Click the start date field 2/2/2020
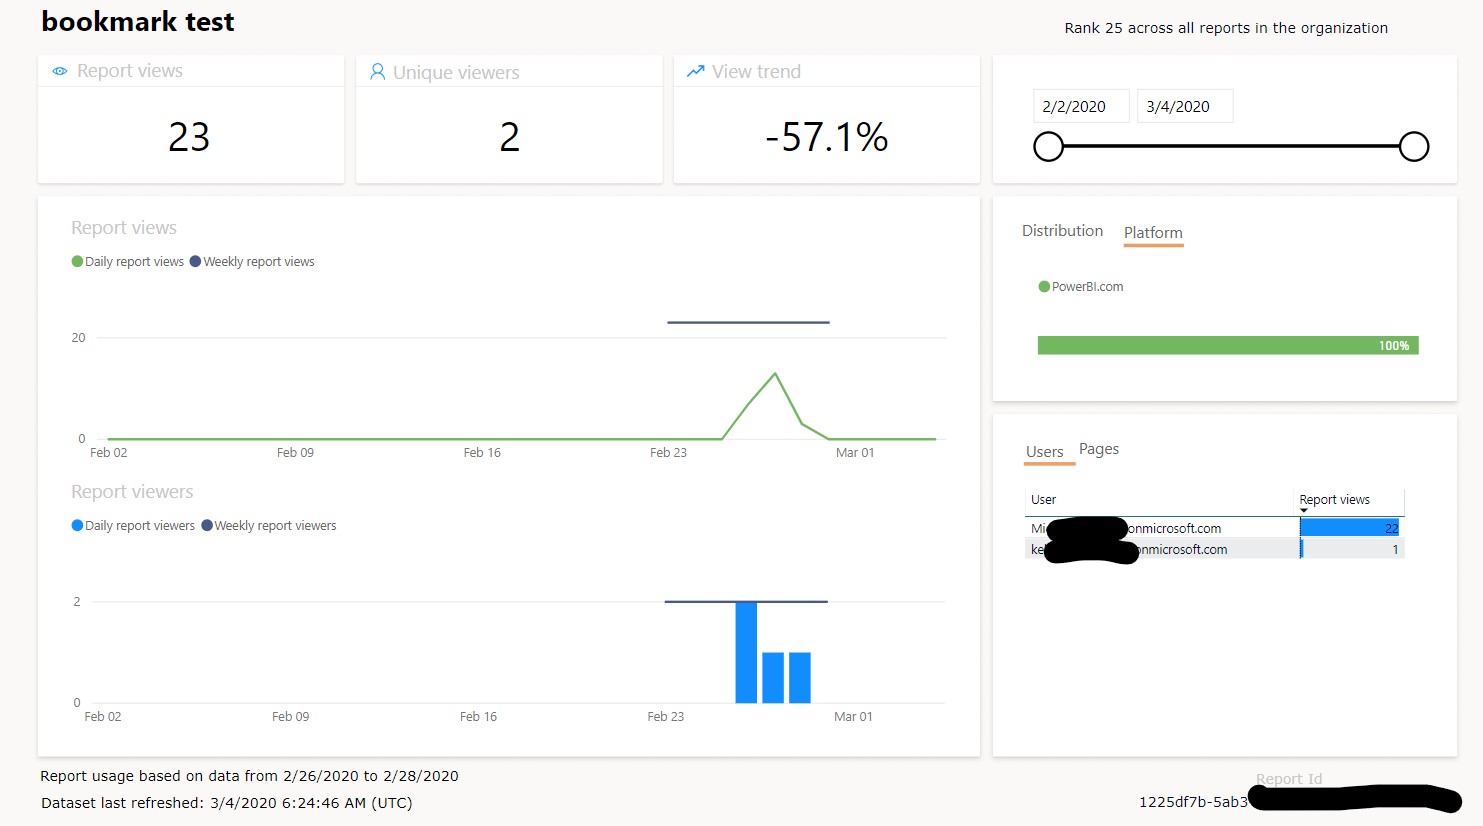Viewport: 1483px width, 826px height. pos(1081,106)
